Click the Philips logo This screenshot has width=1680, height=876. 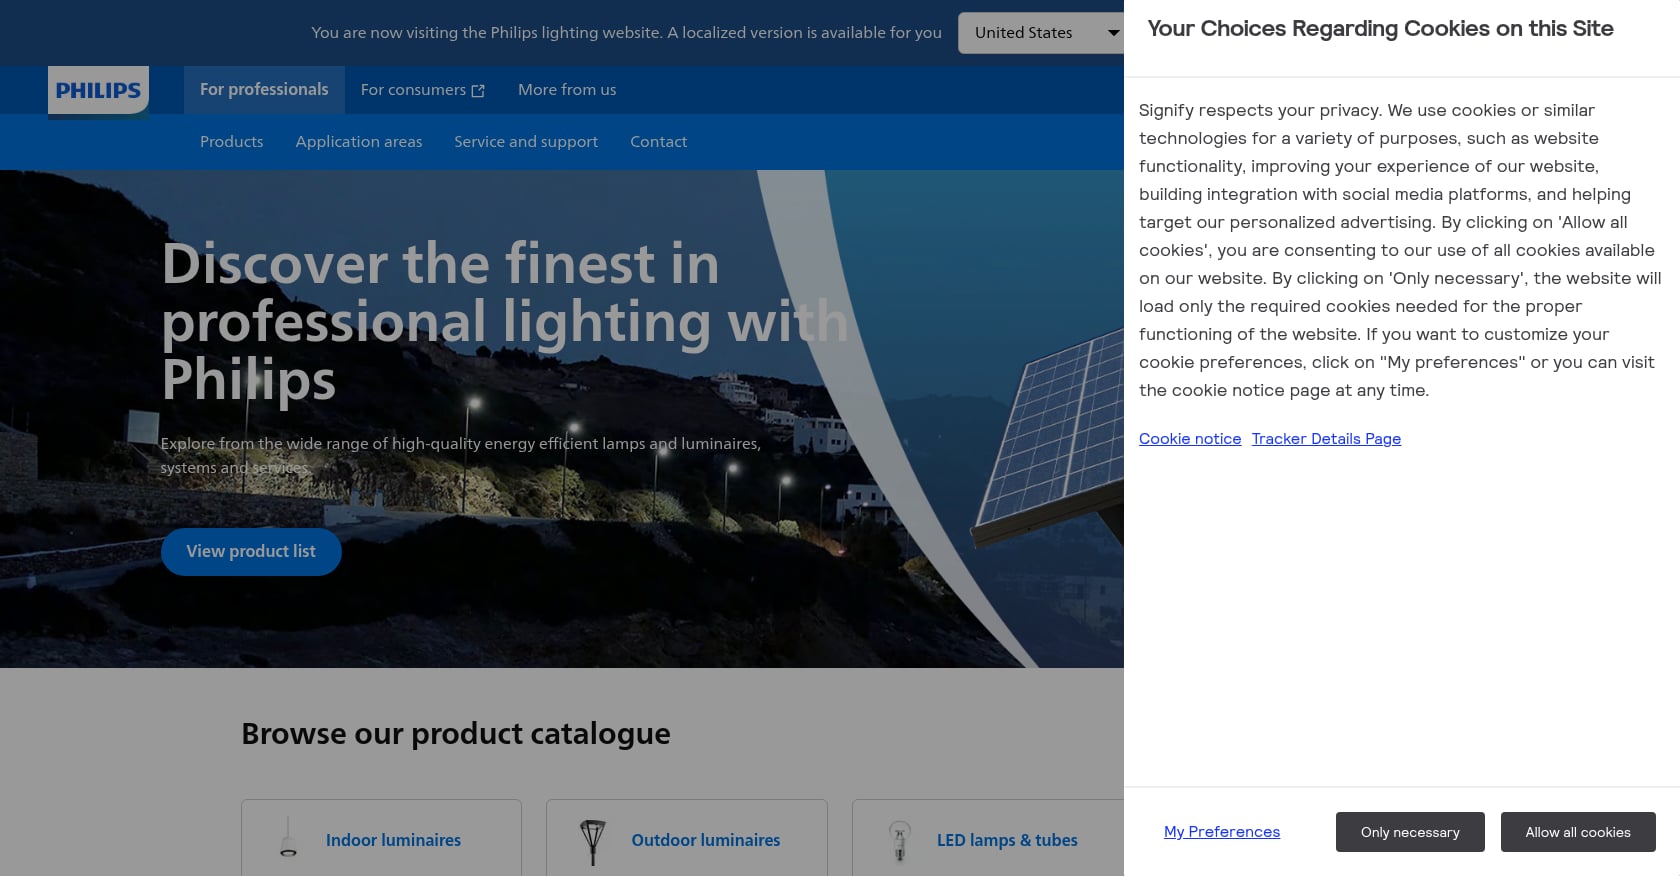tap(98, 91)
